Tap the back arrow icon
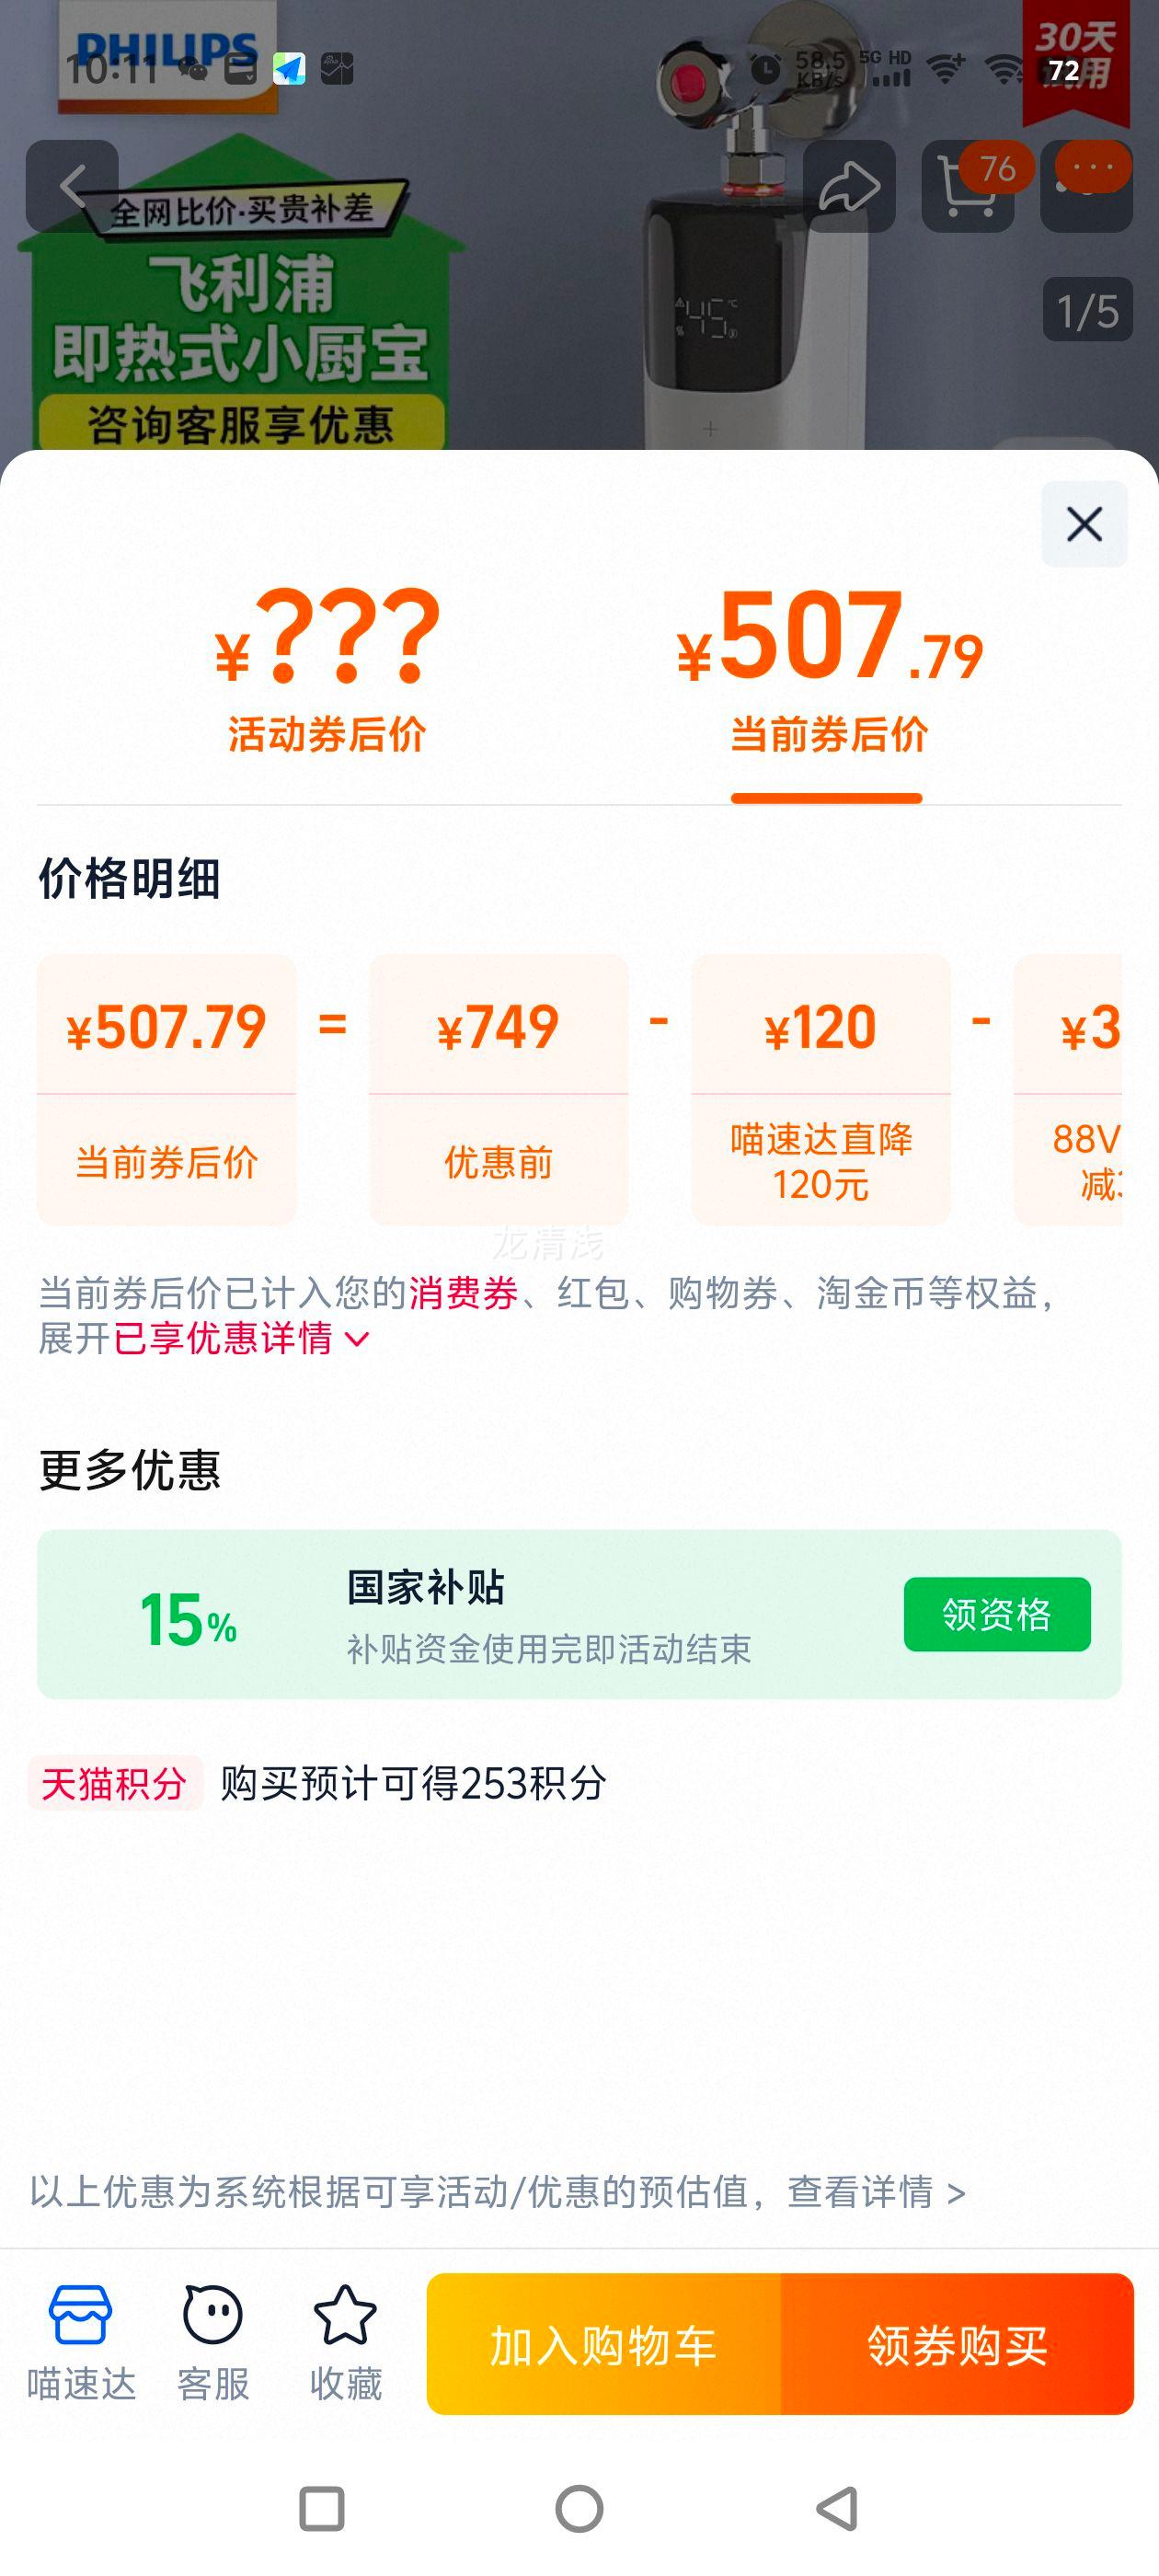Screen dimensions: 1159x2576 point(72,186)
